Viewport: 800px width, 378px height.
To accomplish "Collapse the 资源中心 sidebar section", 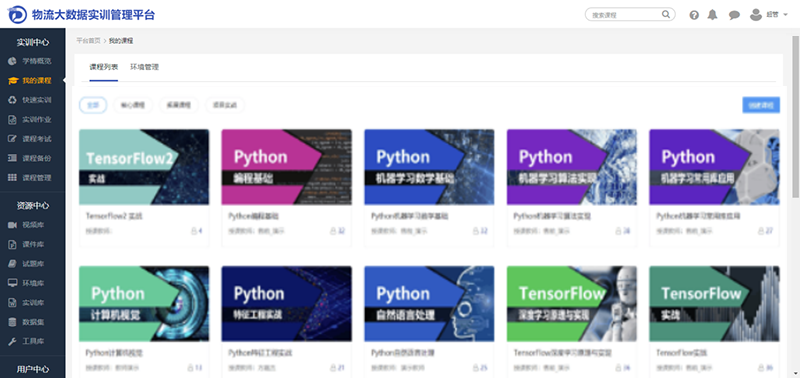I will coord(33,206).
